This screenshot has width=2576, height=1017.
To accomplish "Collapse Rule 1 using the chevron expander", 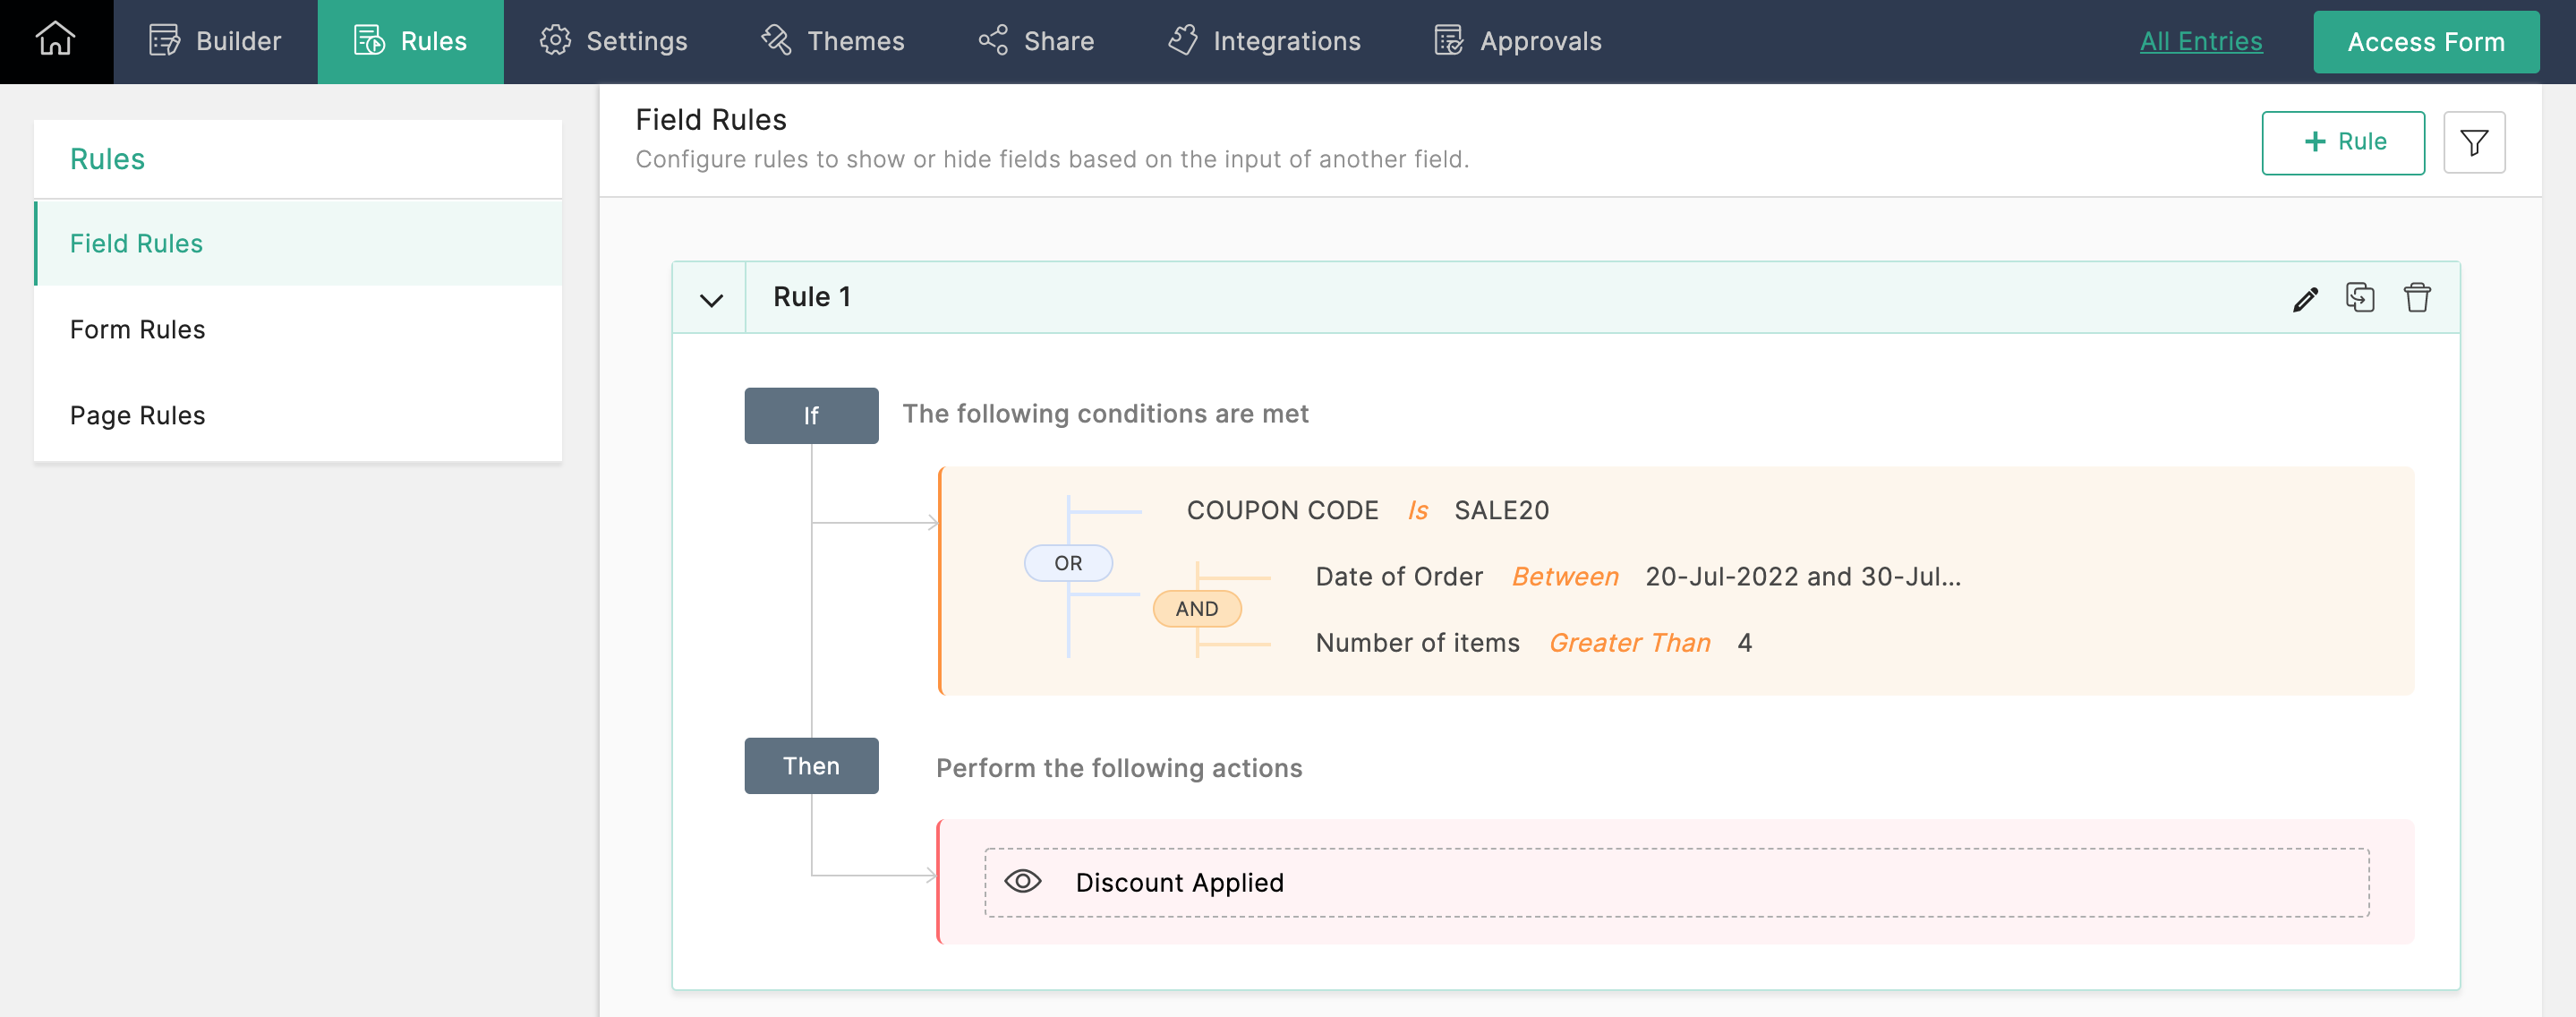I will (710, 299).
